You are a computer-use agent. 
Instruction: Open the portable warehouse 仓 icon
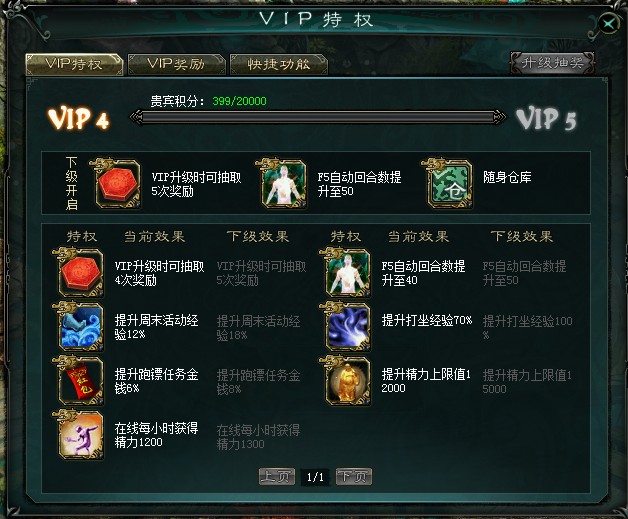pyautogui.click(x=449, y=184)
